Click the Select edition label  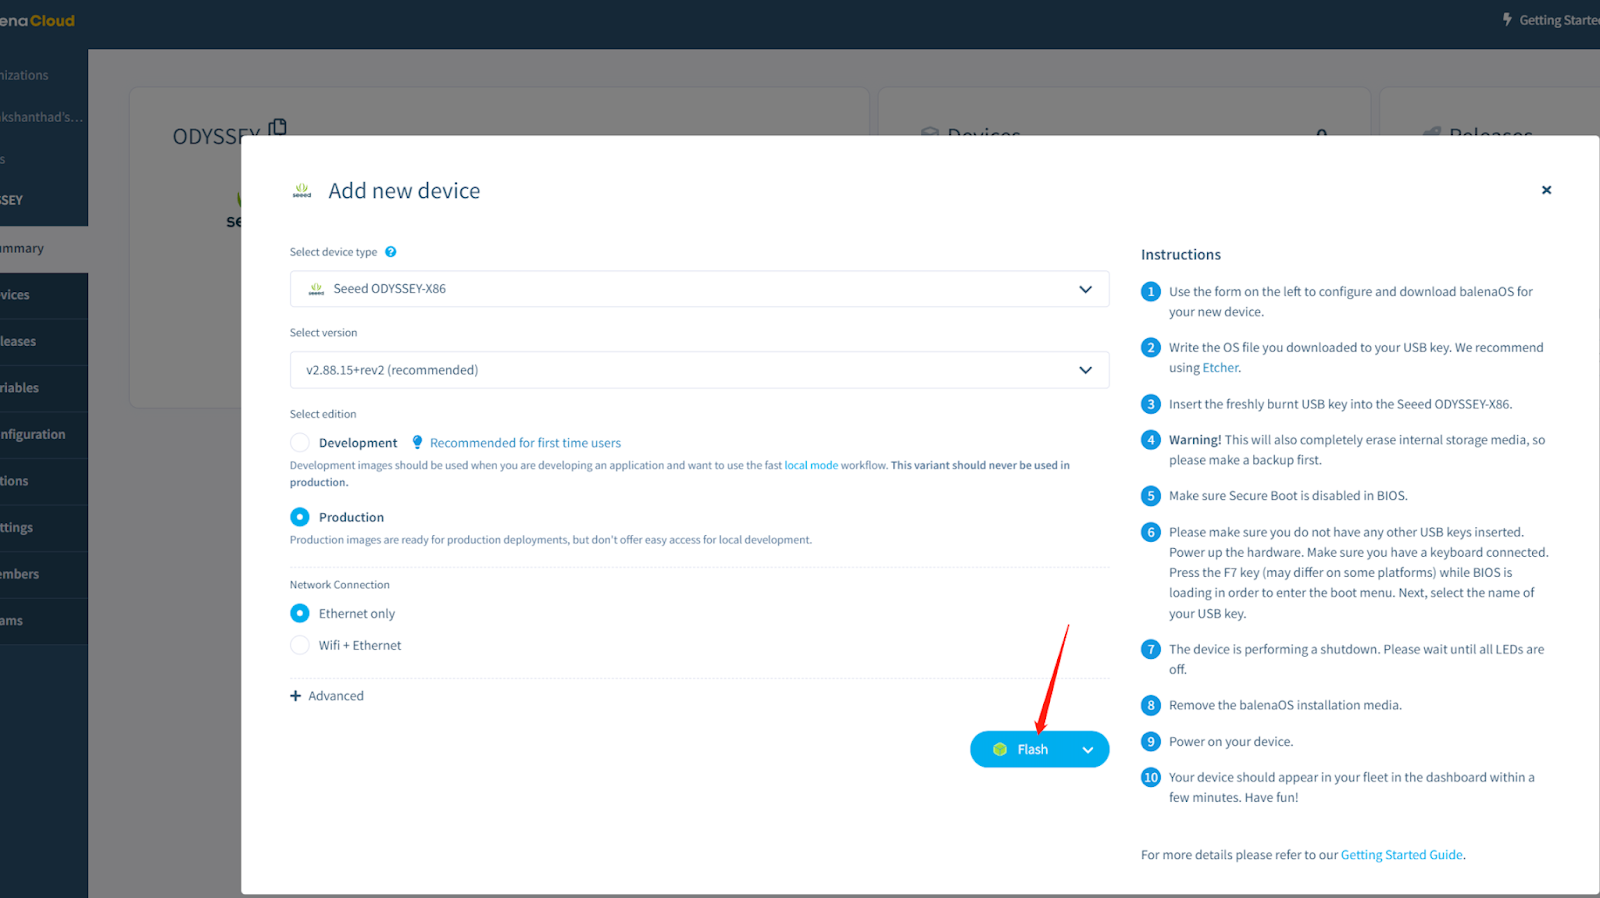click(x=323, y=414)
